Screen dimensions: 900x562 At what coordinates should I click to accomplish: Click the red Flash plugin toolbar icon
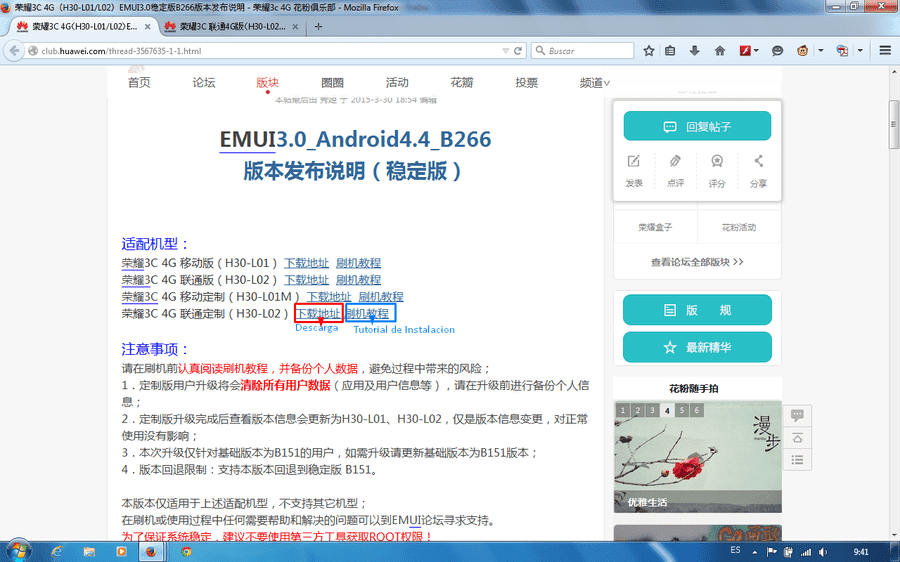tap(745, 51)
